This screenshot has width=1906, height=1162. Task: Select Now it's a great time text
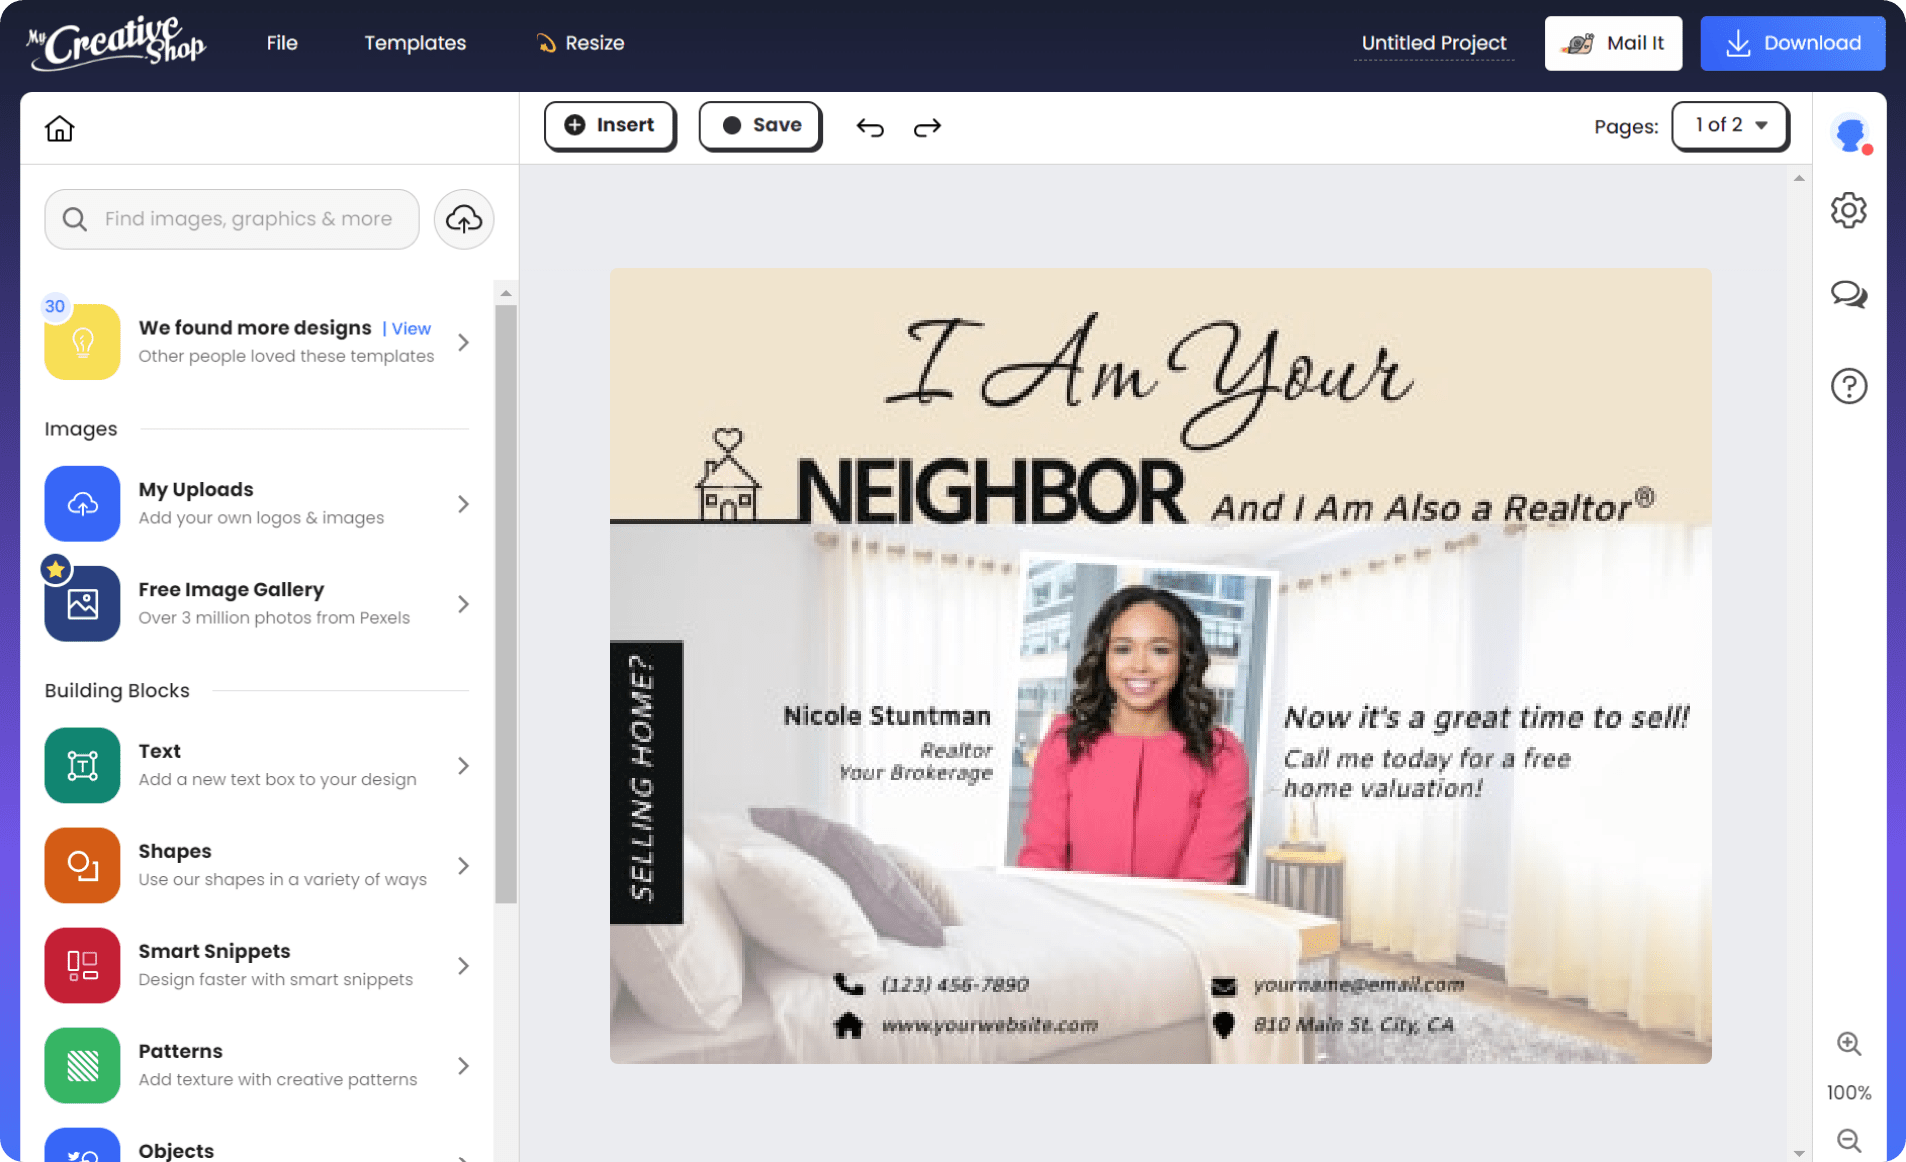tap(1486, 717)
